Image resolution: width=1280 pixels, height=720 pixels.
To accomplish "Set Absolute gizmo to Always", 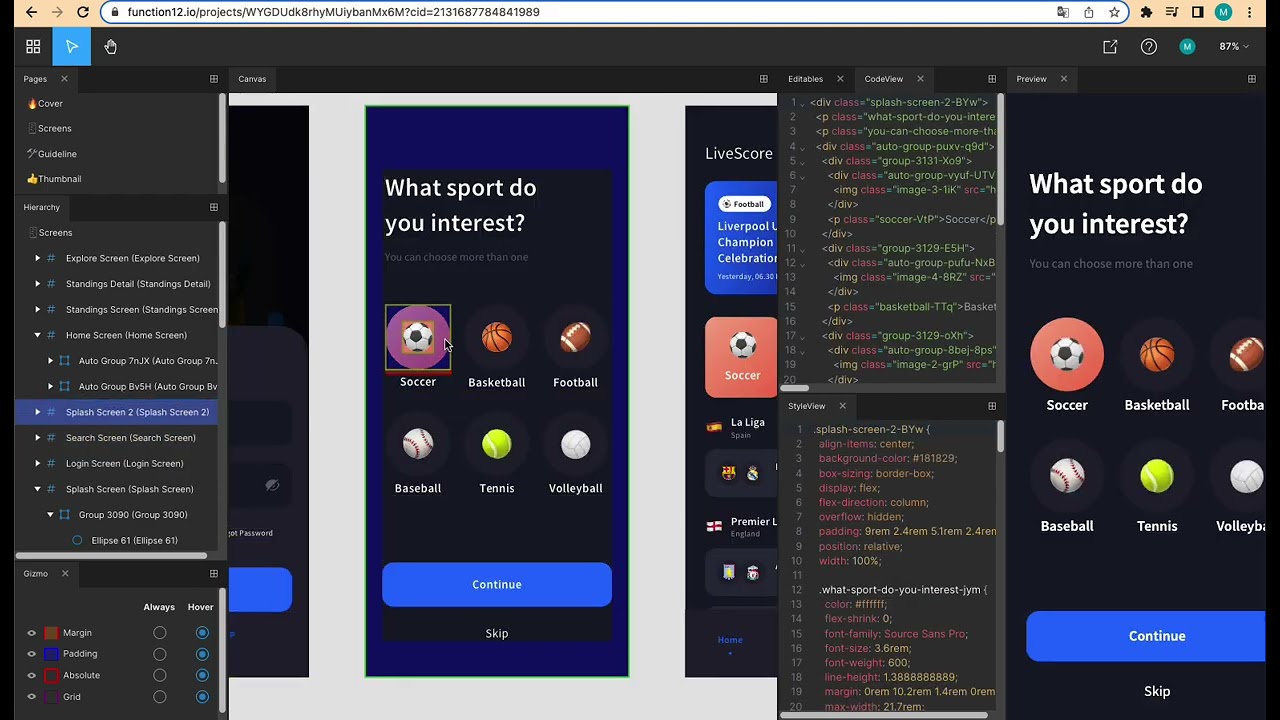I will click(160, 675).
